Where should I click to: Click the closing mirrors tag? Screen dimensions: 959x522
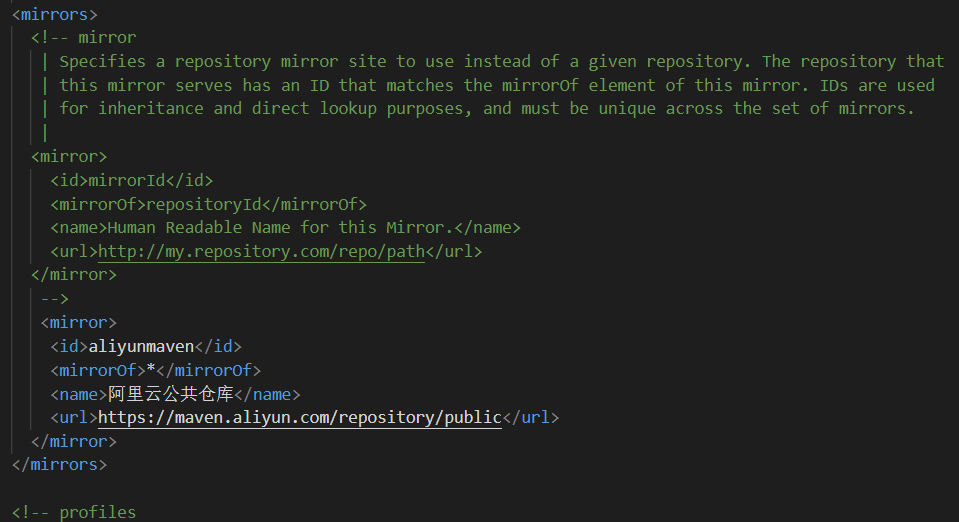pos(58,465)
